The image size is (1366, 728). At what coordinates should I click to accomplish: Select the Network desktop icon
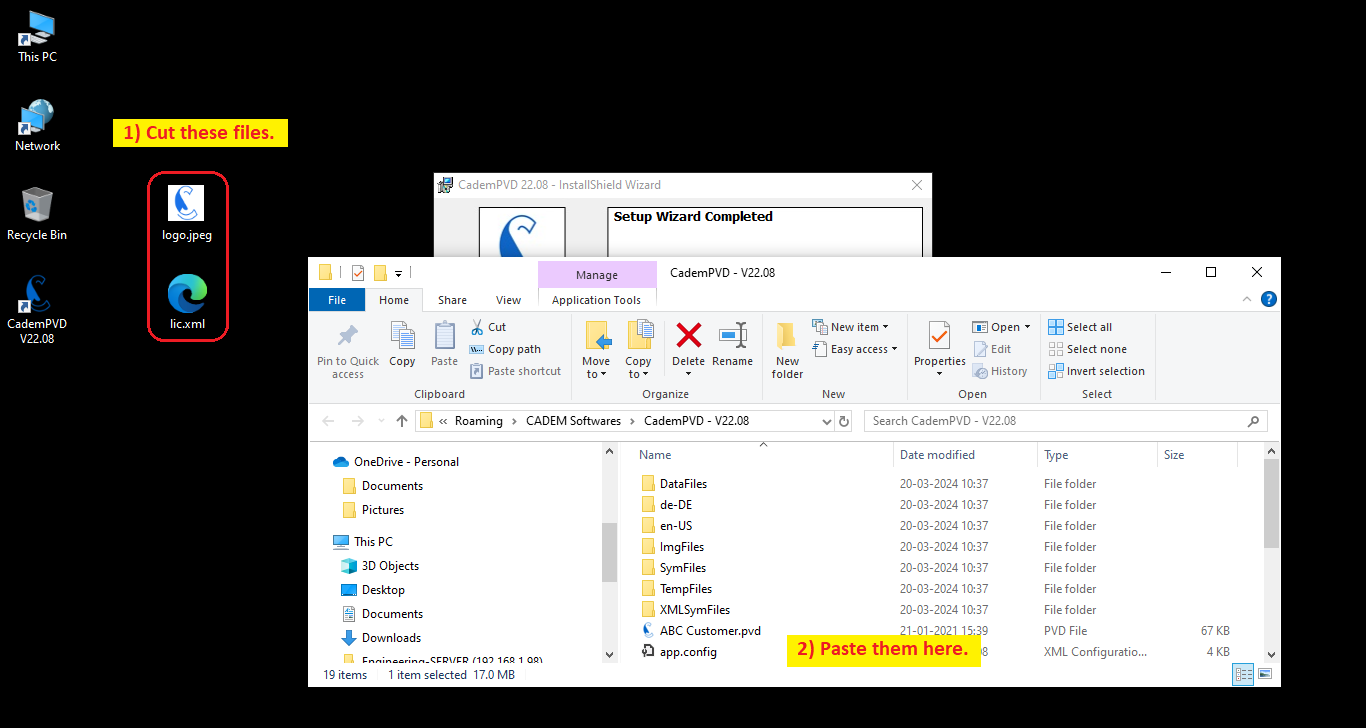[x=37, y=125]
